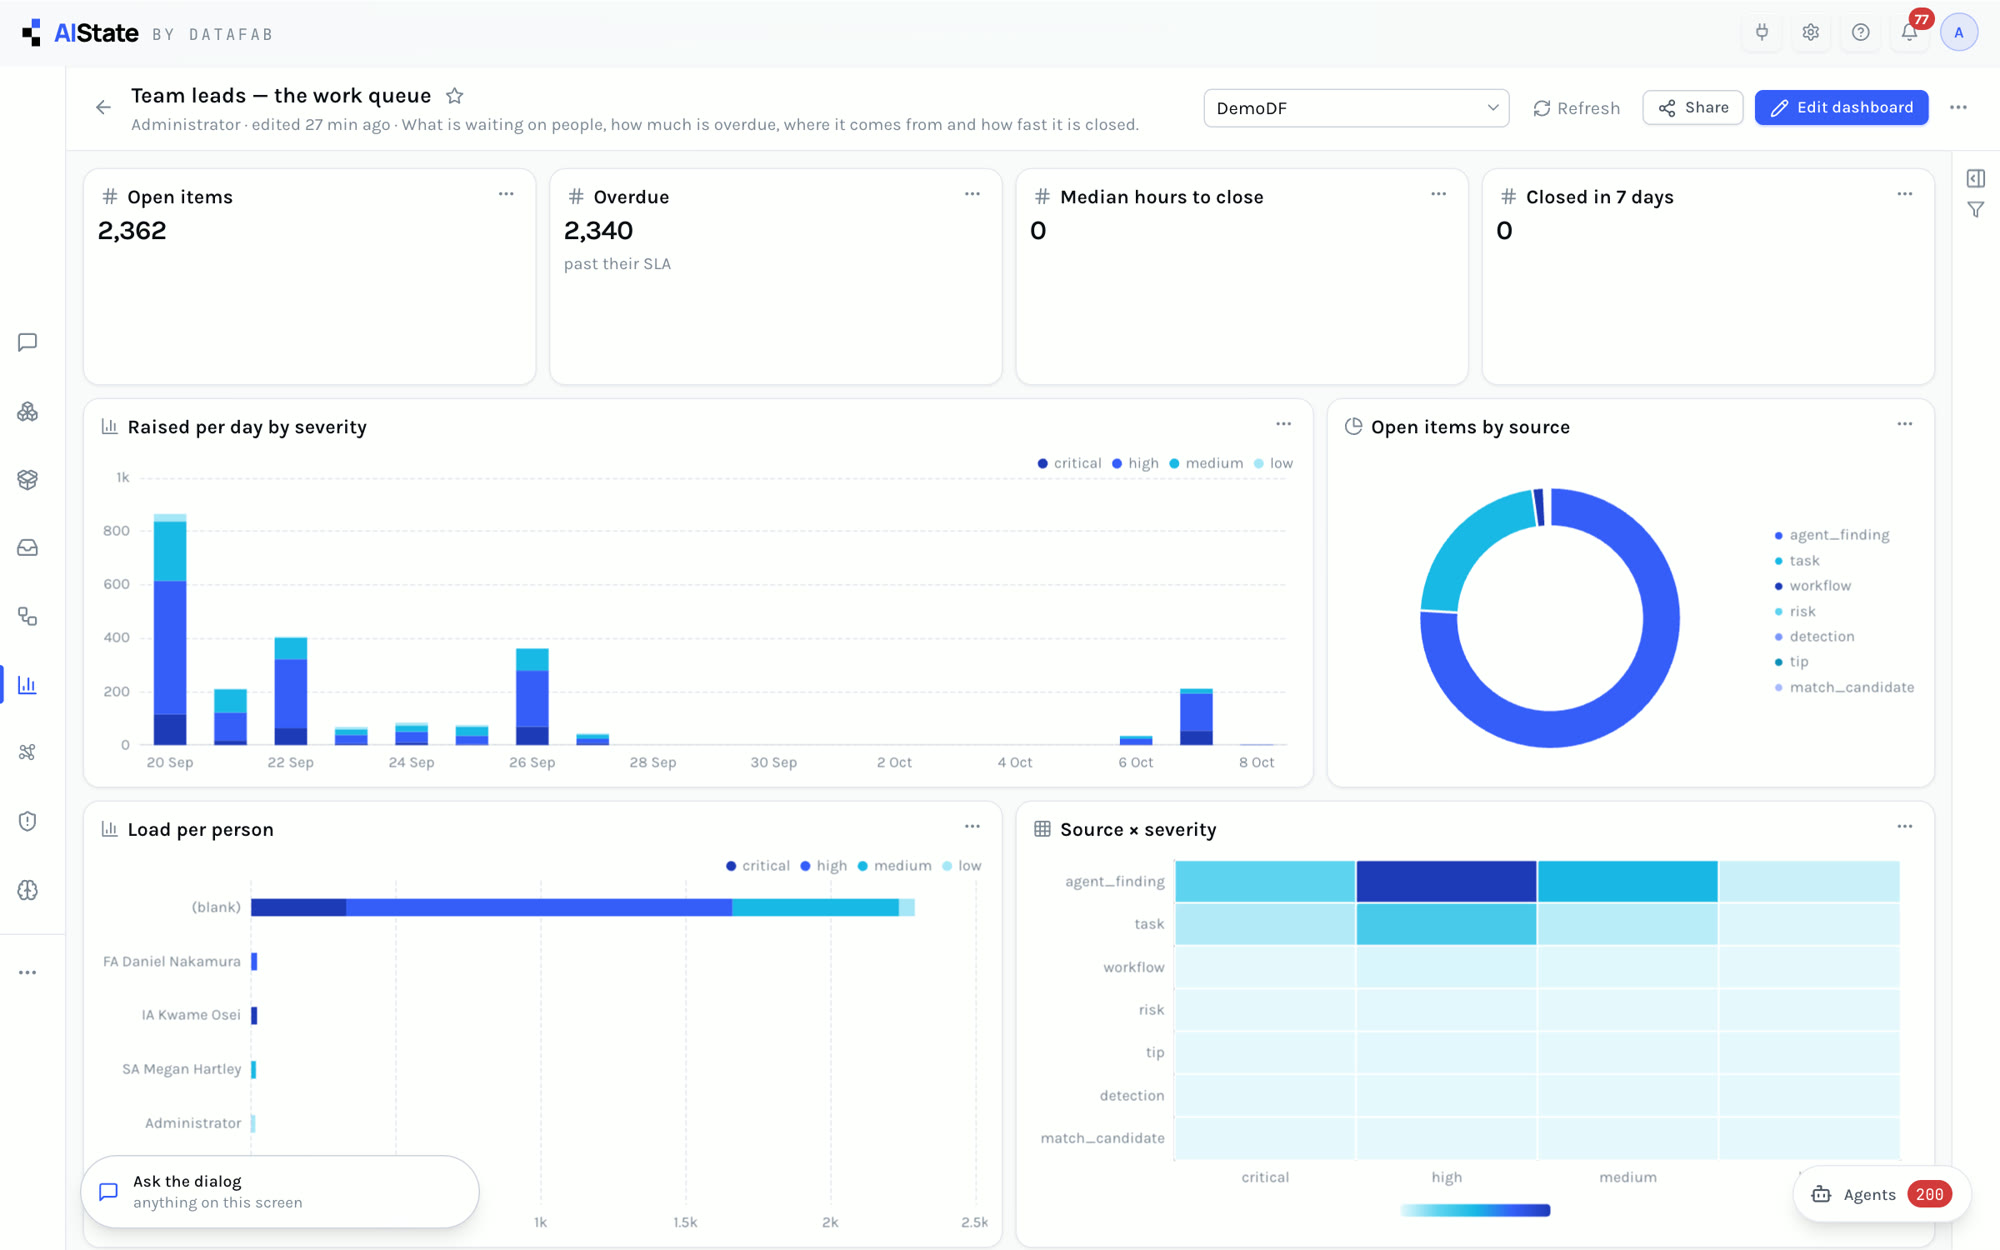Image resolution: width=2000 pixels, height=1250 pixels.
Task: Open the help question mark icon
Action: [x=1860, y=32]
